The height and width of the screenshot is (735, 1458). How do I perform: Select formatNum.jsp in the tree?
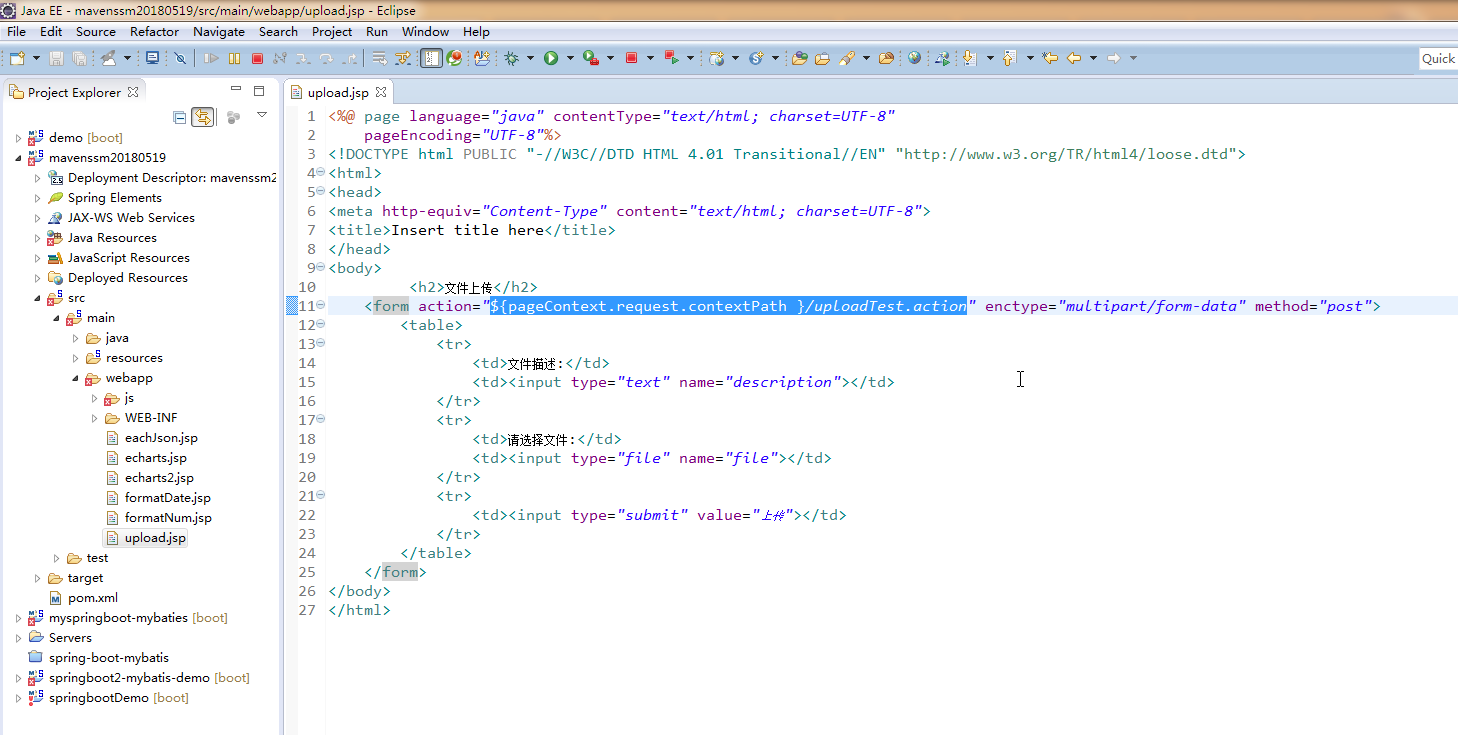click(x=168, y=518)
